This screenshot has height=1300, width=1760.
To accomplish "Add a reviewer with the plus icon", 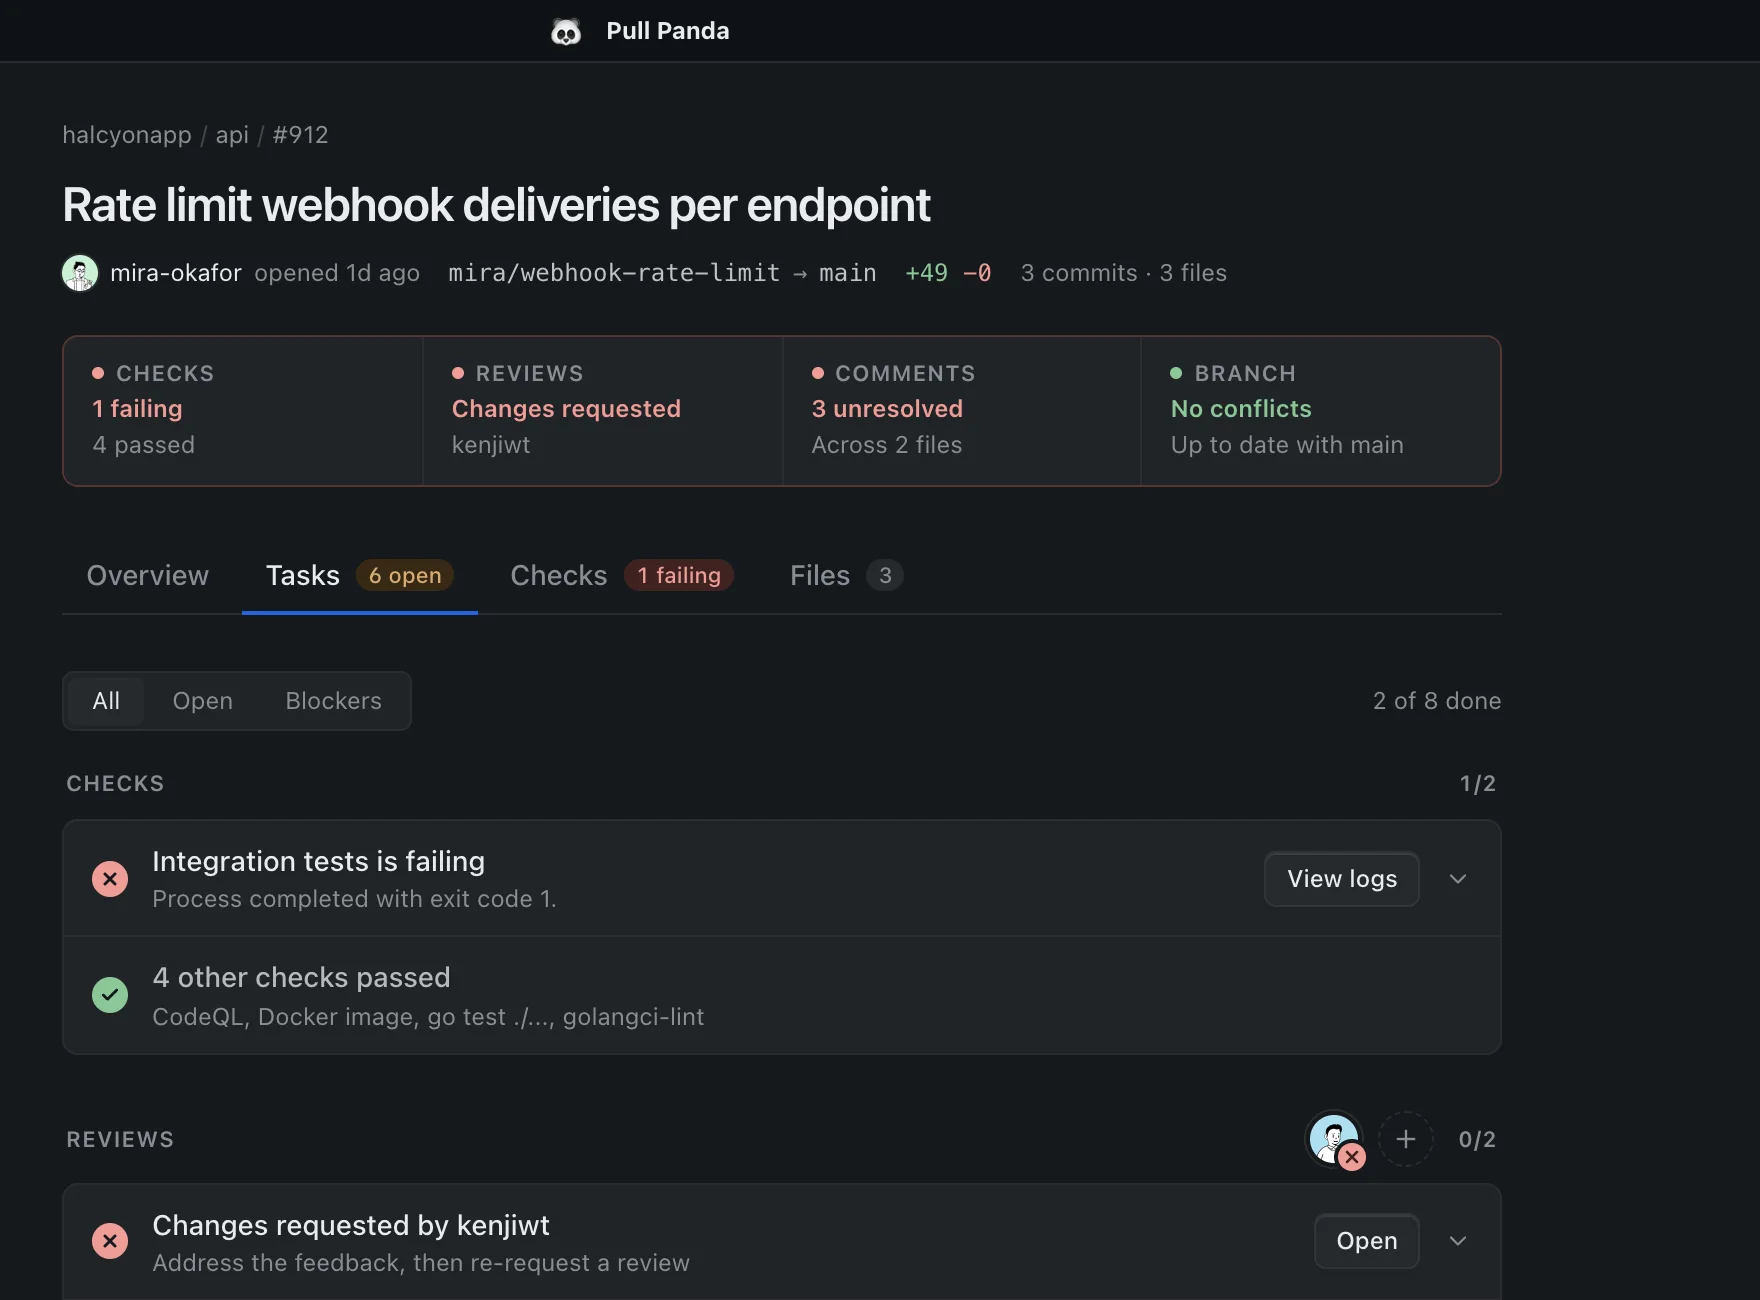I will [1406, 1139].
